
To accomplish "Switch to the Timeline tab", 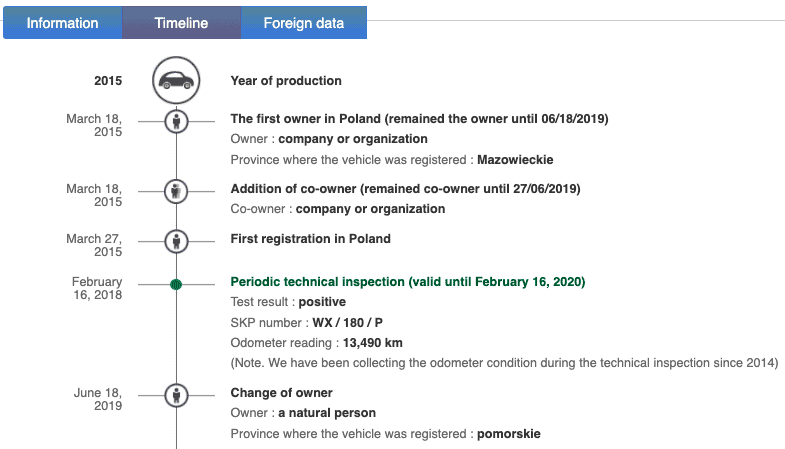I will 181,23.
